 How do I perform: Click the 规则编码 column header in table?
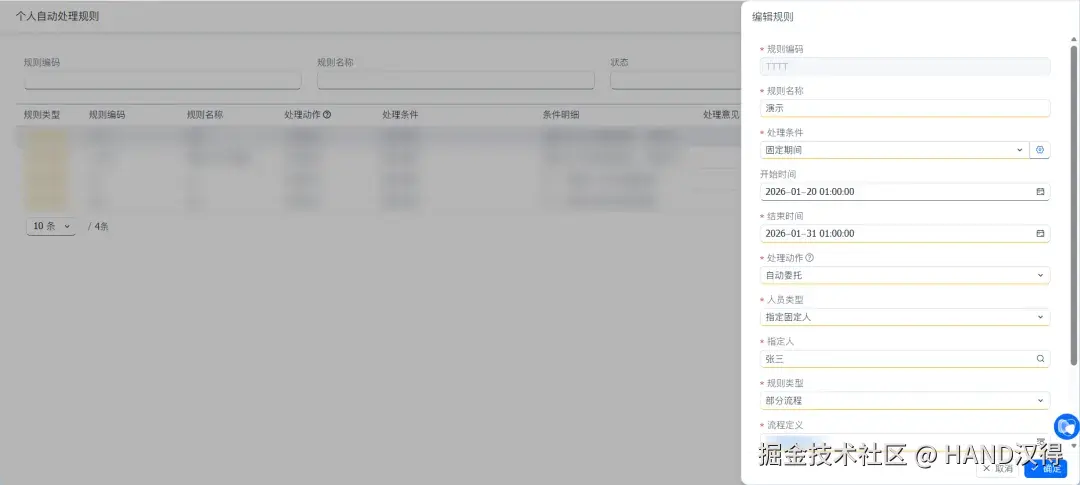point(107,115)
